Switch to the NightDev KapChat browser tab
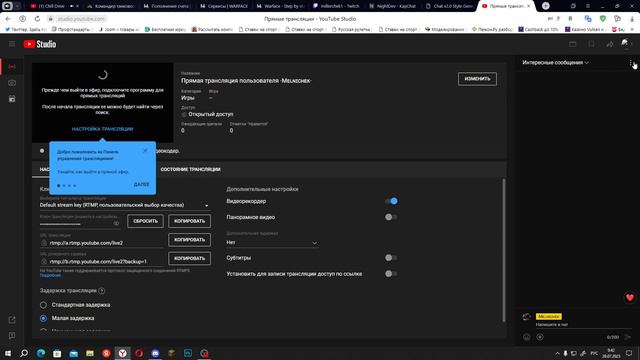 coord(393,6)
